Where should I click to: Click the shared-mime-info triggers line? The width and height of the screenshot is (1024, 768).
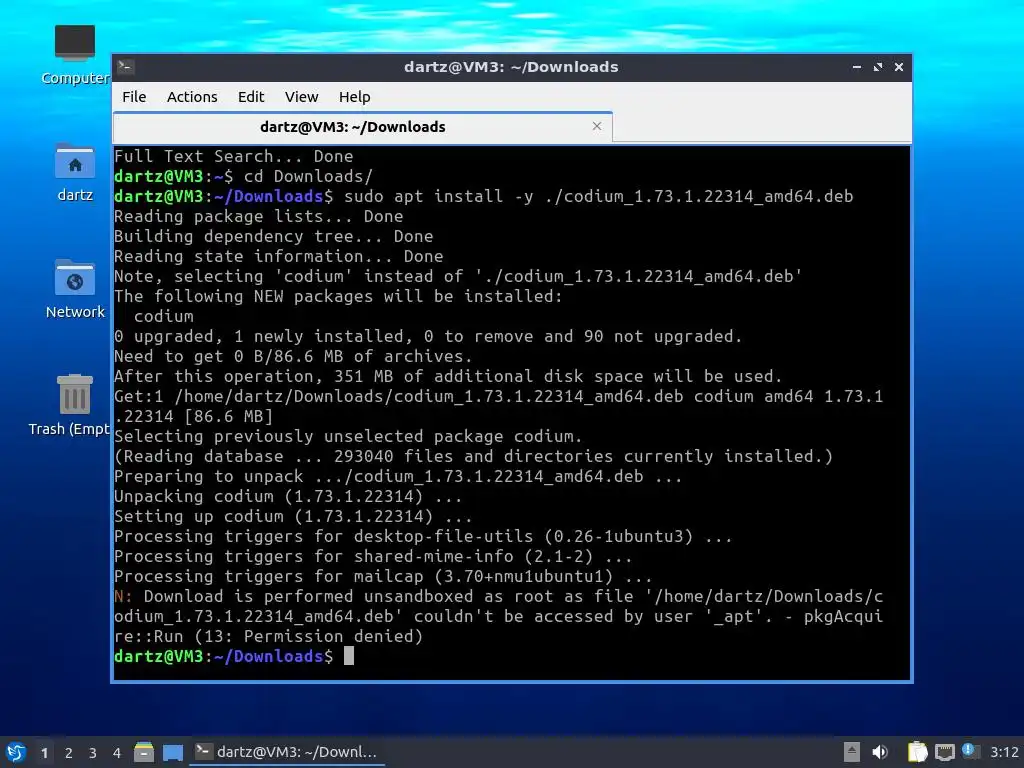(x=373, y=556)
